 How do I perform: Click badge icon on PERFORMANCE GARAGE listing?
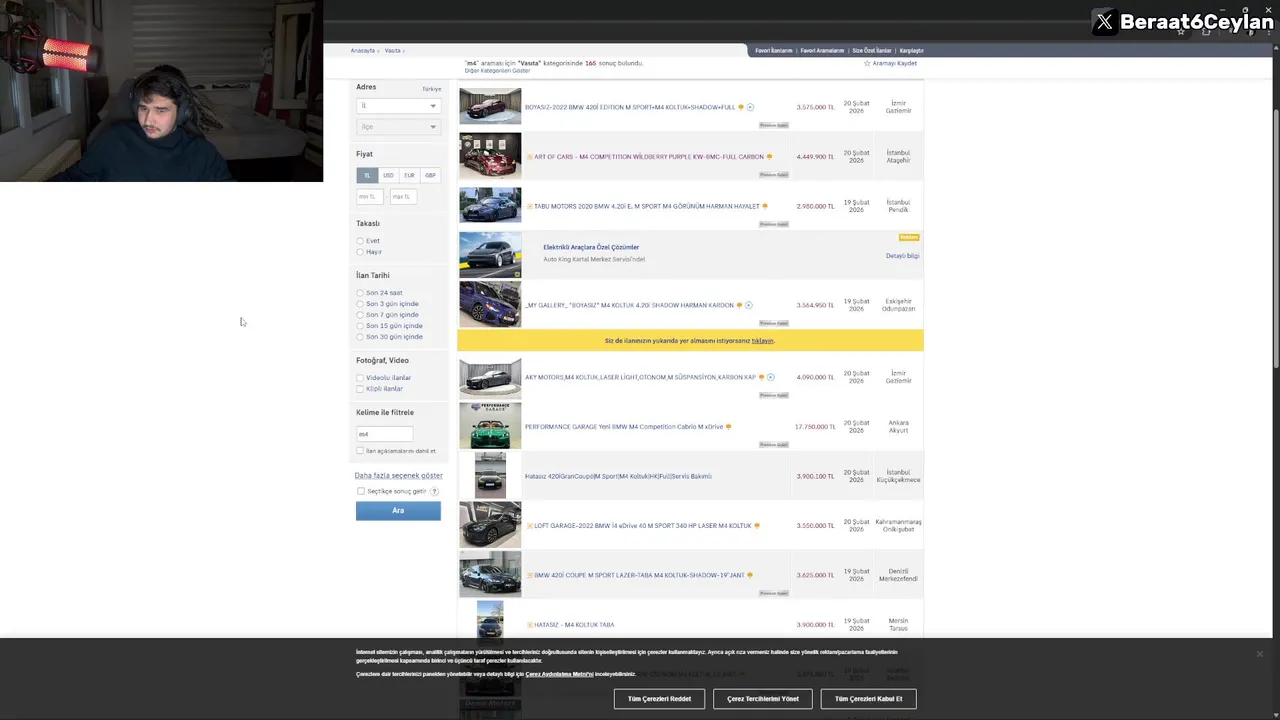(x=728, y=427)
